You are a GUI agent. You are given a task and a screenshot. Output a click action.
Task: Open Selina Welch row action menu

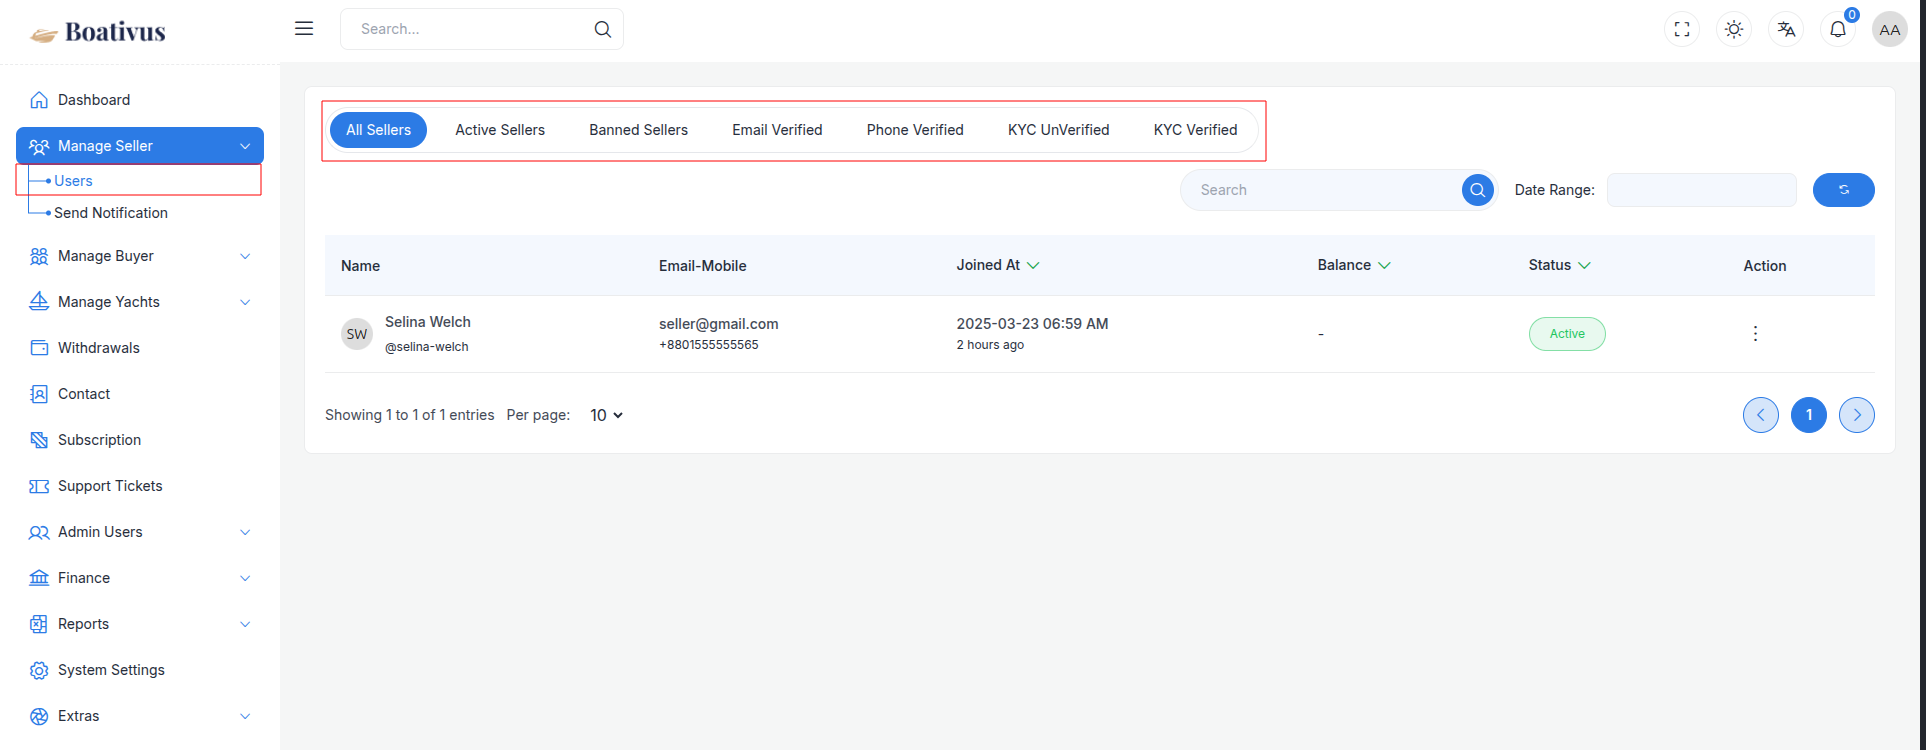click(1755, 334)
